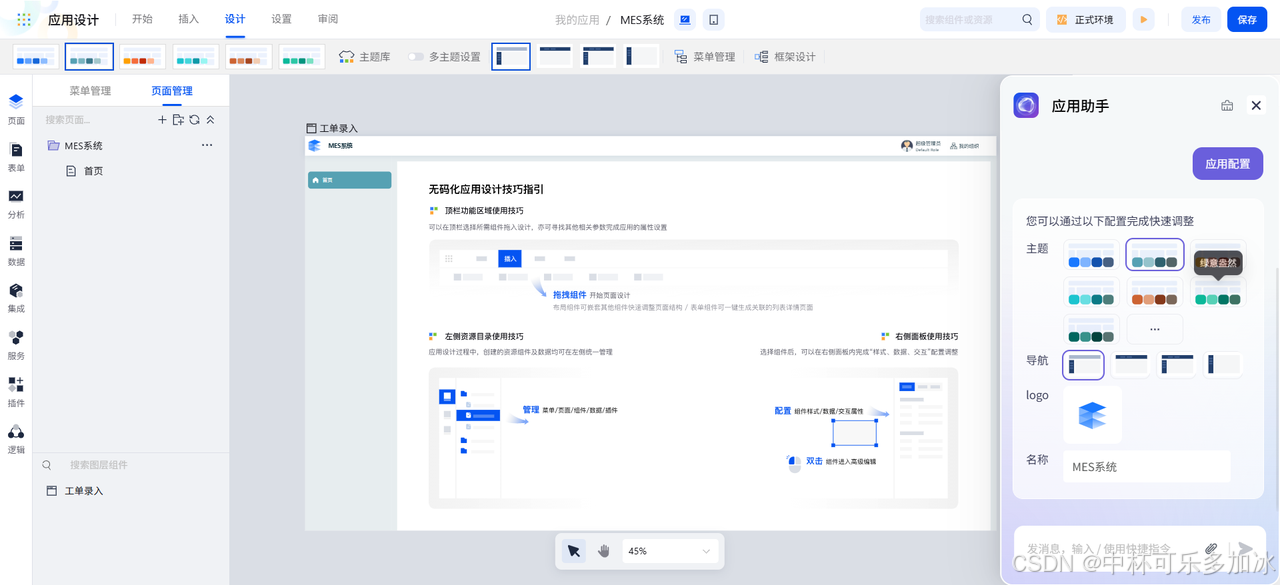Click the ellipsis button to show more themes
This screenshot has height=585, width=1280.
[1155, 328]
